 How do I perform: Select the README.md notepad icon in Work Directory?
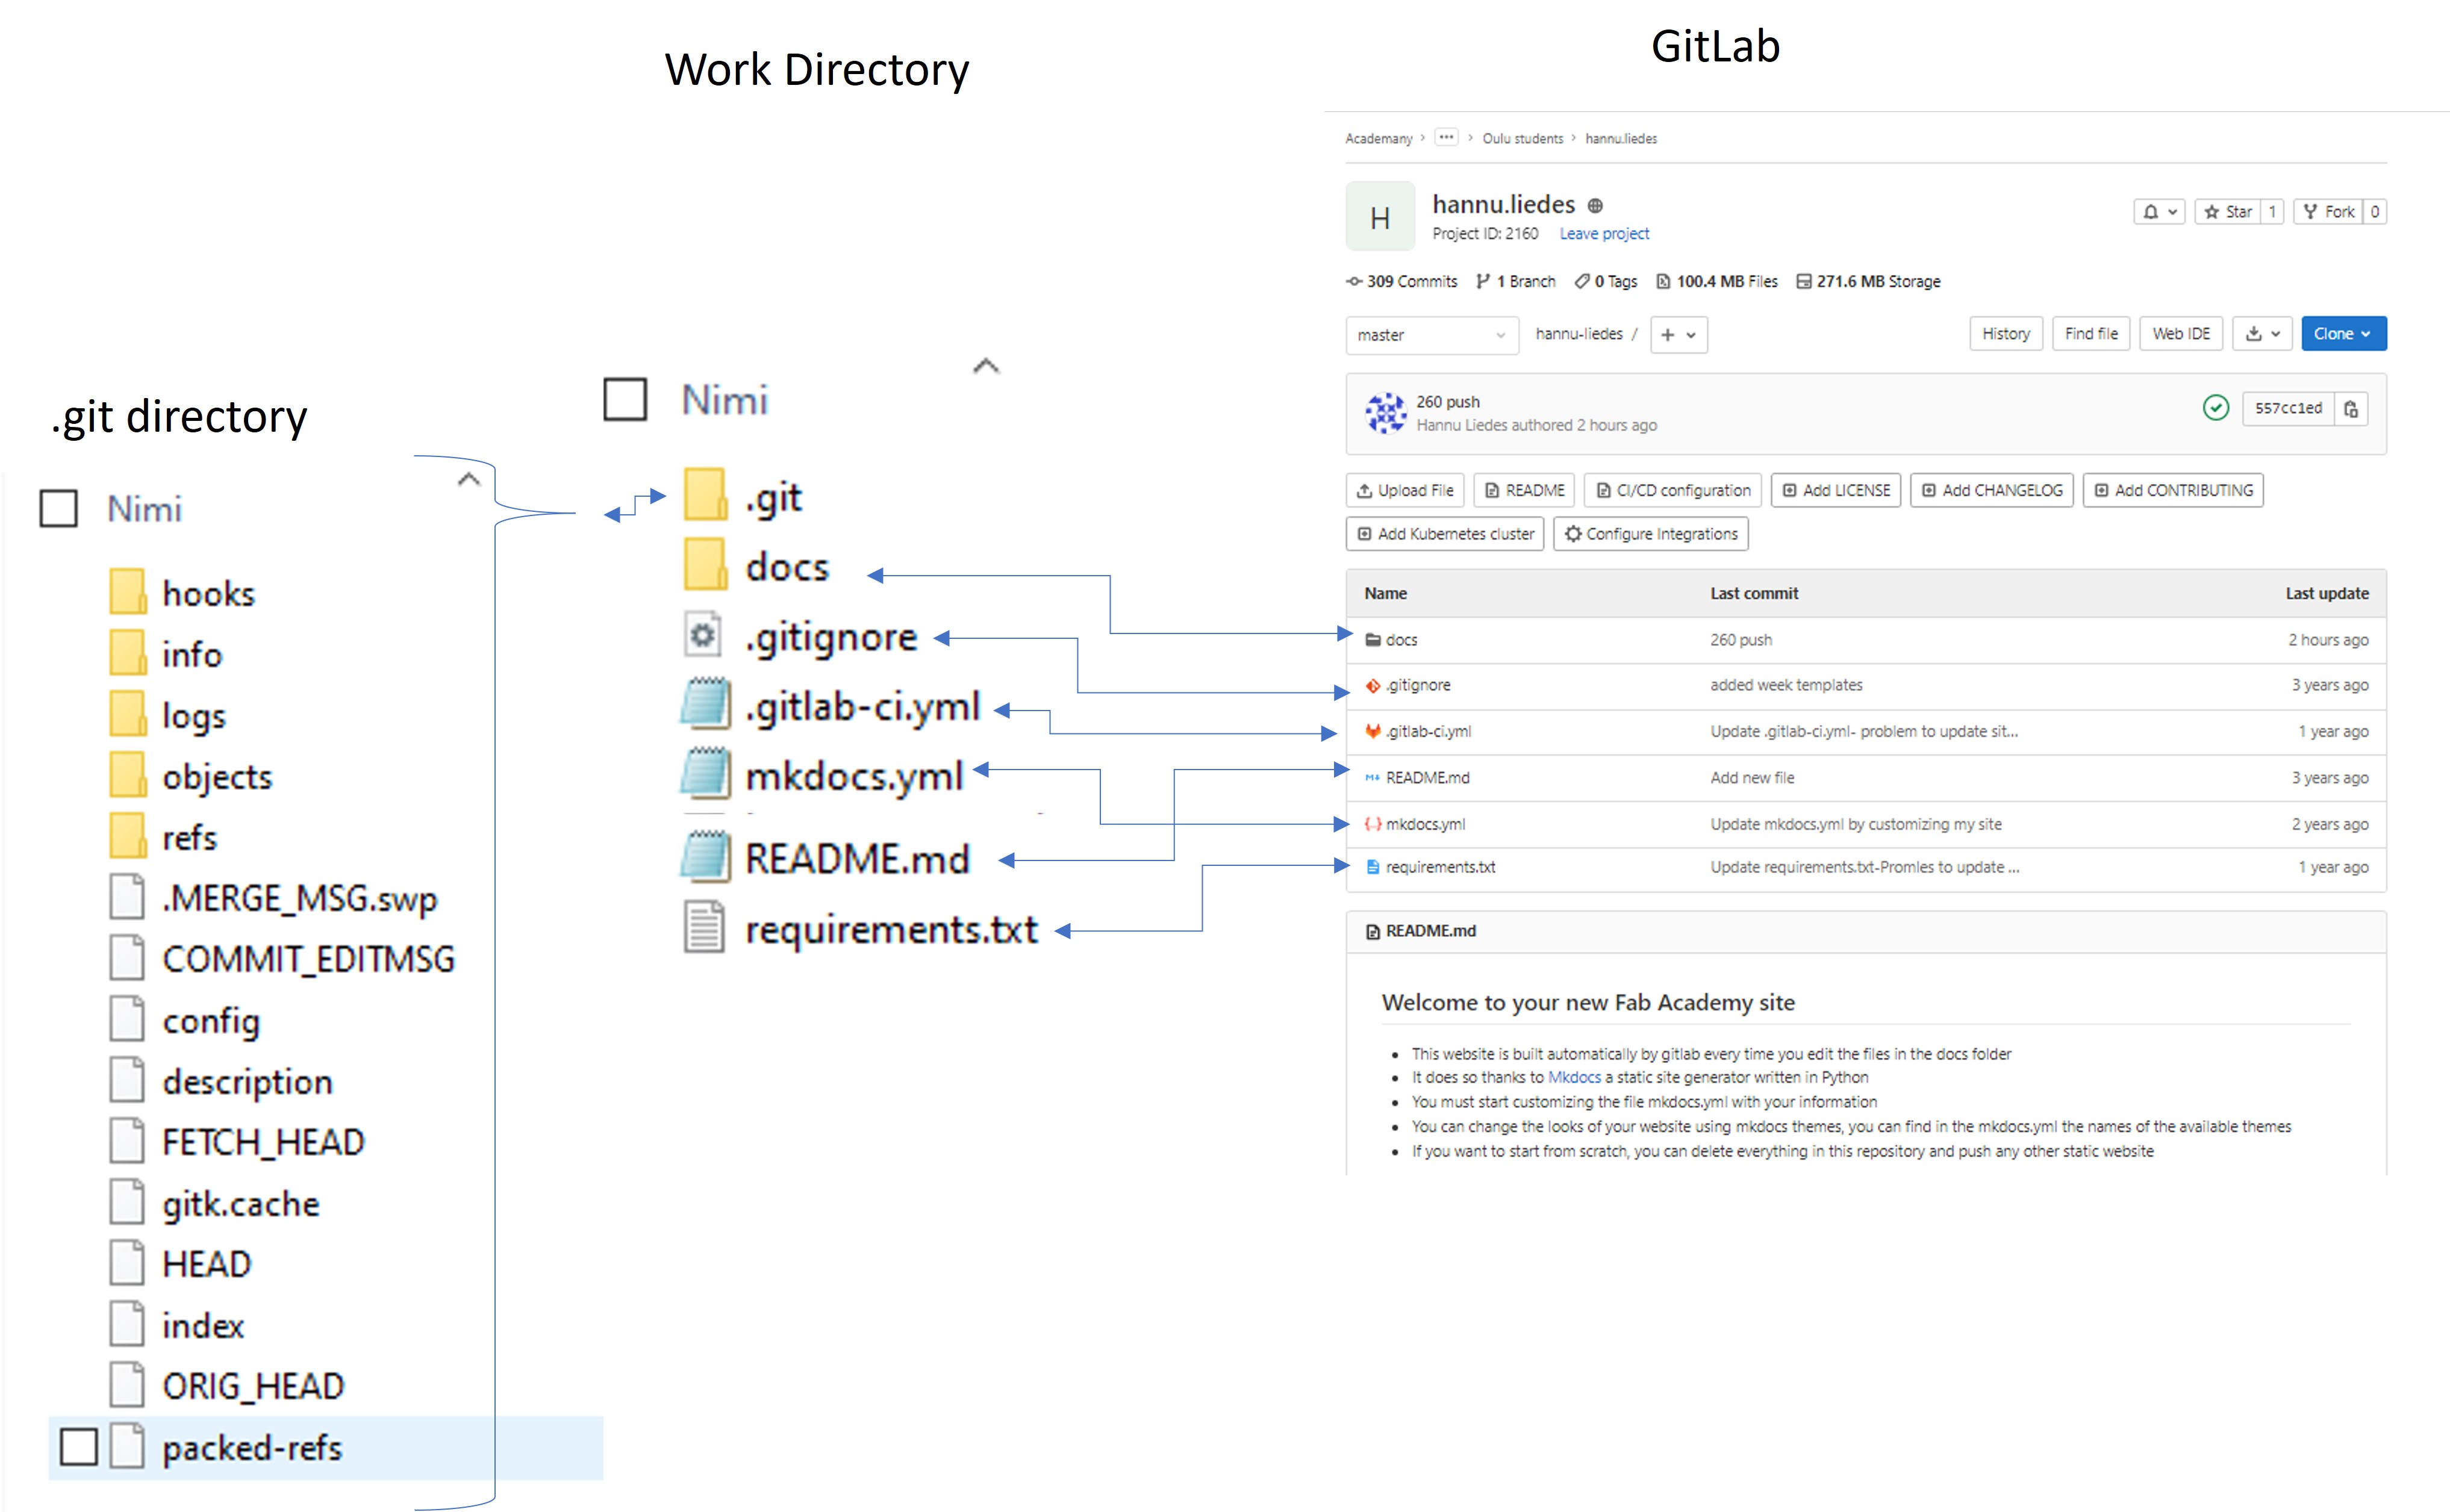point(706,857)
